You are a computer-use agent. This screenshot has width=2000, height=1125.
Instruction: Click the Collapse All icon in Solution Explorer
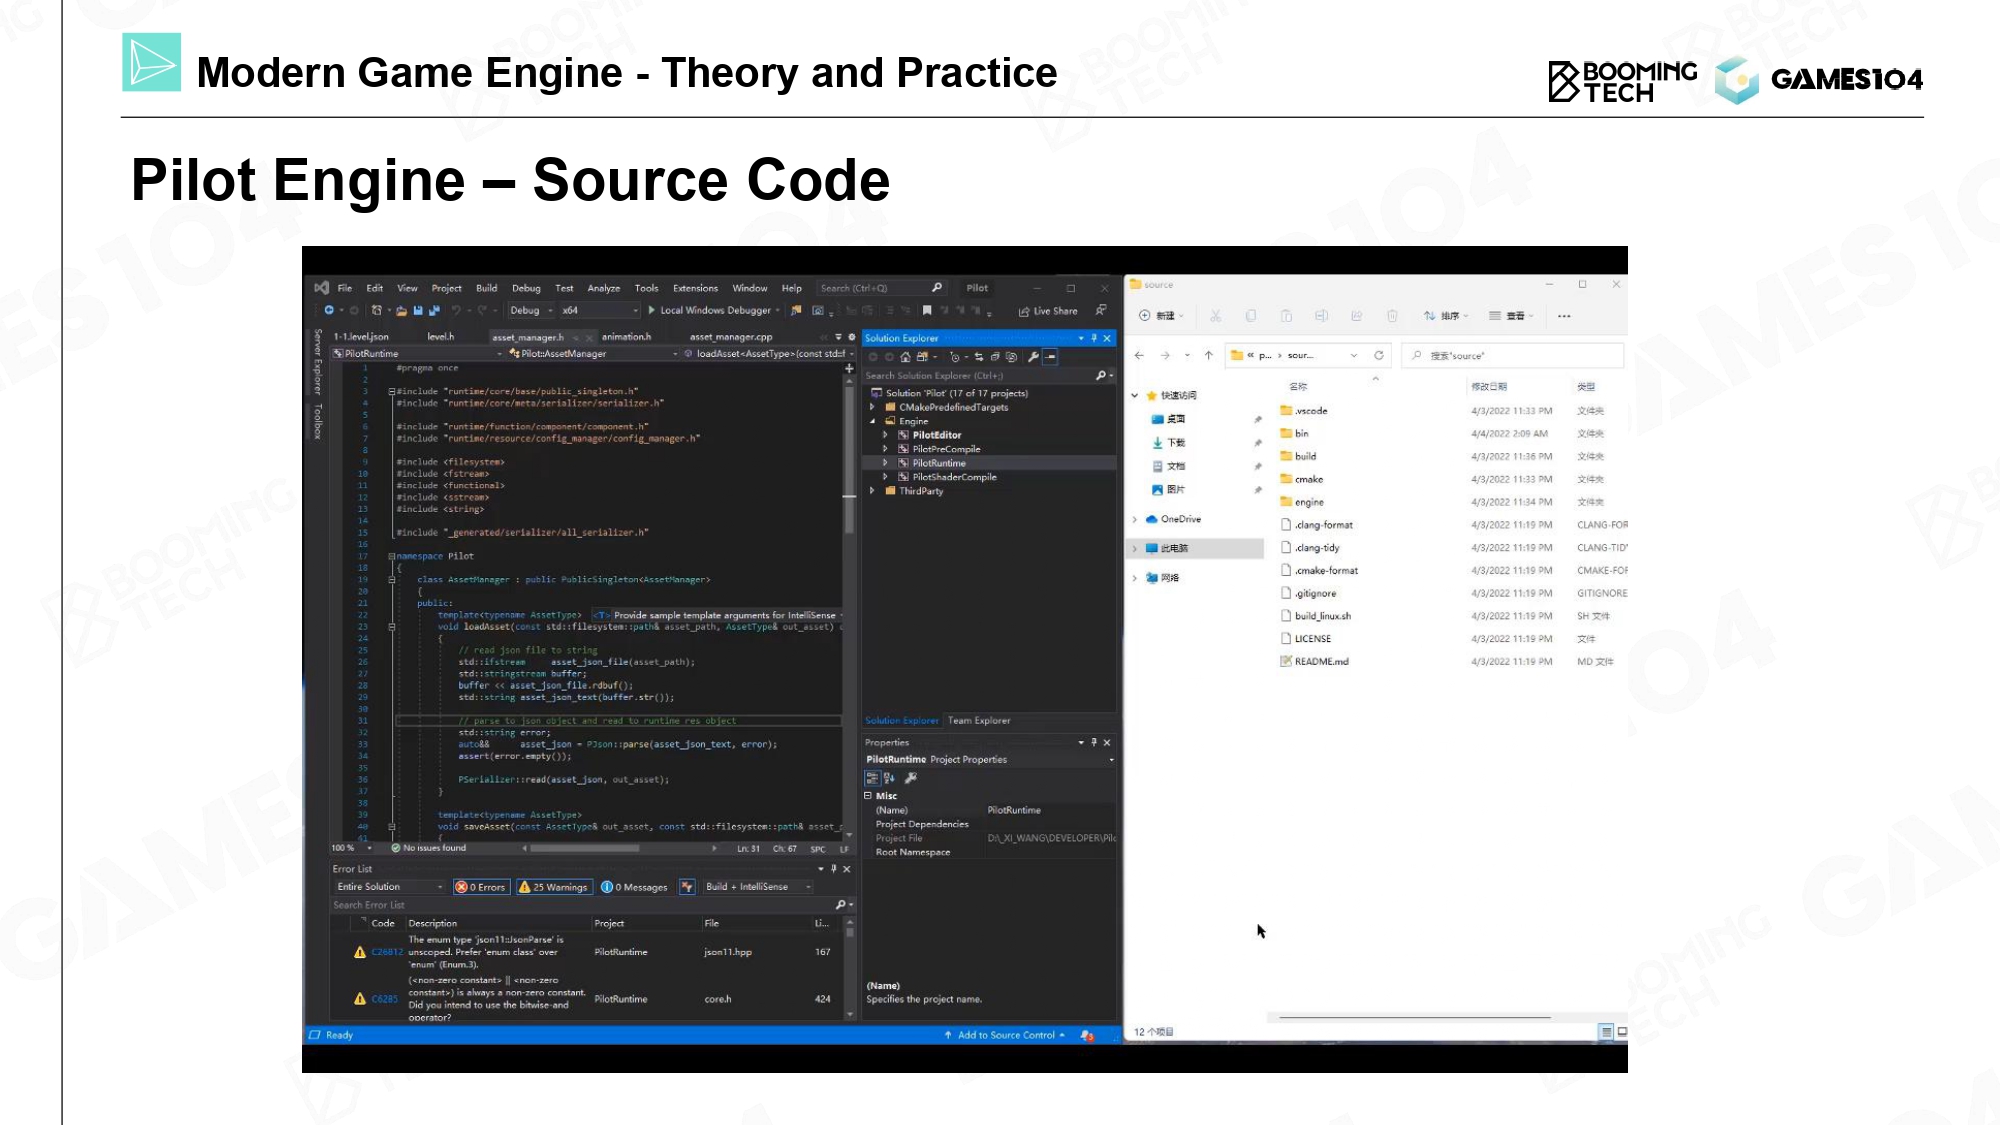click(x=995, y=357)
